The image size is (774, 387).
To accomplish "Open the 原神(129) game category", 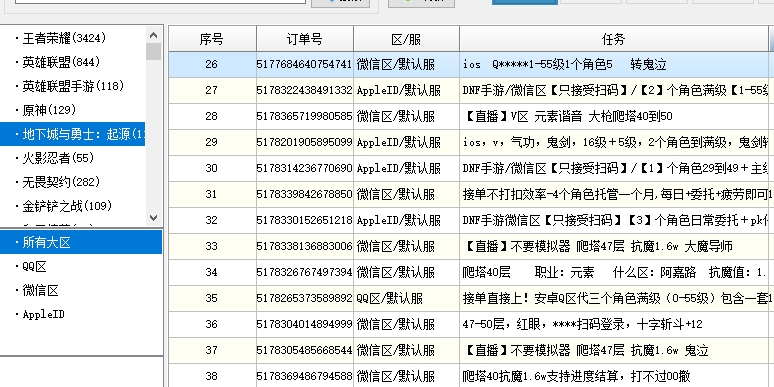I will tap(49, 110).
